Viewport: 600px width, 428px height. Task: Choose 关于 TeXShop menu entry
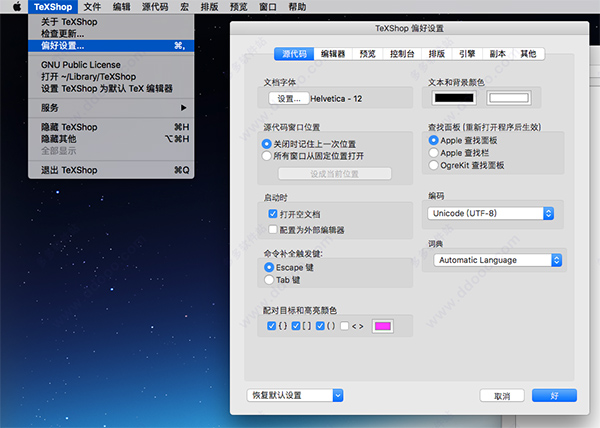click(x=111, y=22)
